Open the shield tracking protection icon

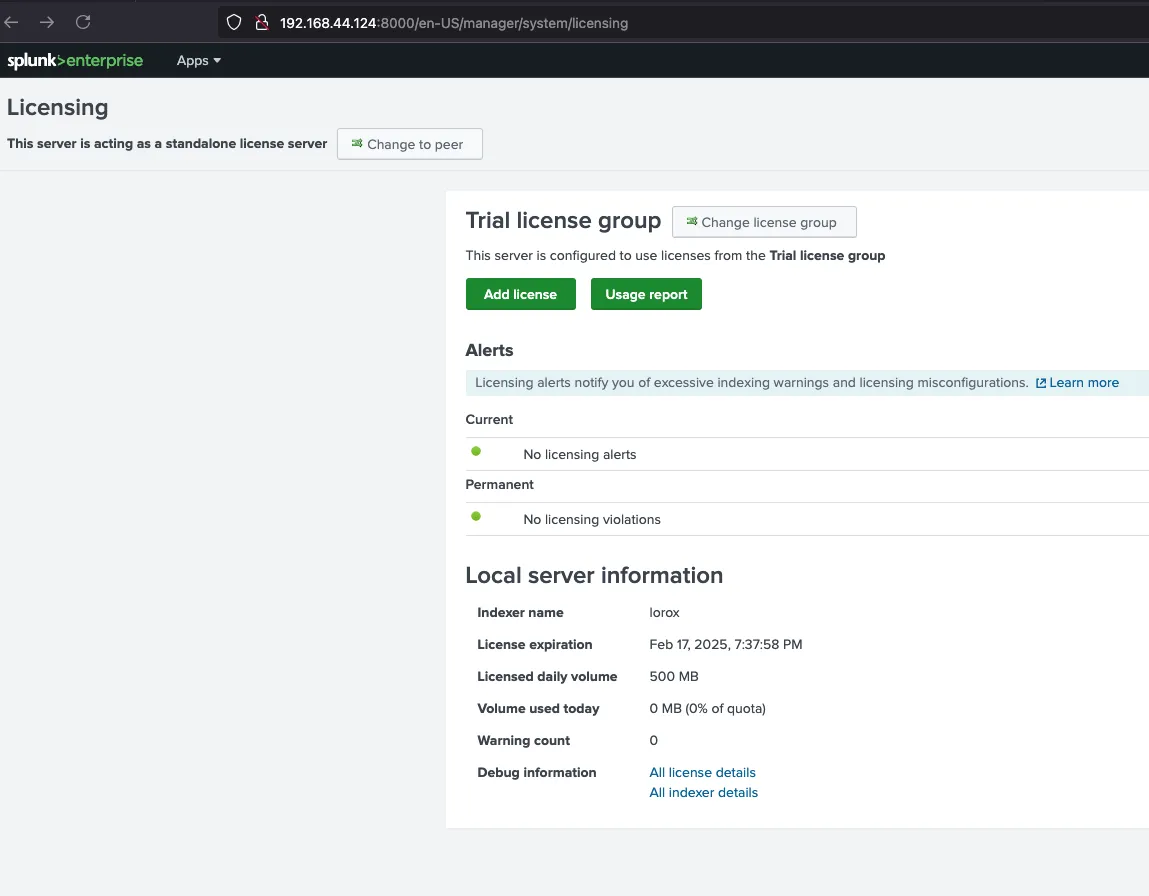click(234, 22)
